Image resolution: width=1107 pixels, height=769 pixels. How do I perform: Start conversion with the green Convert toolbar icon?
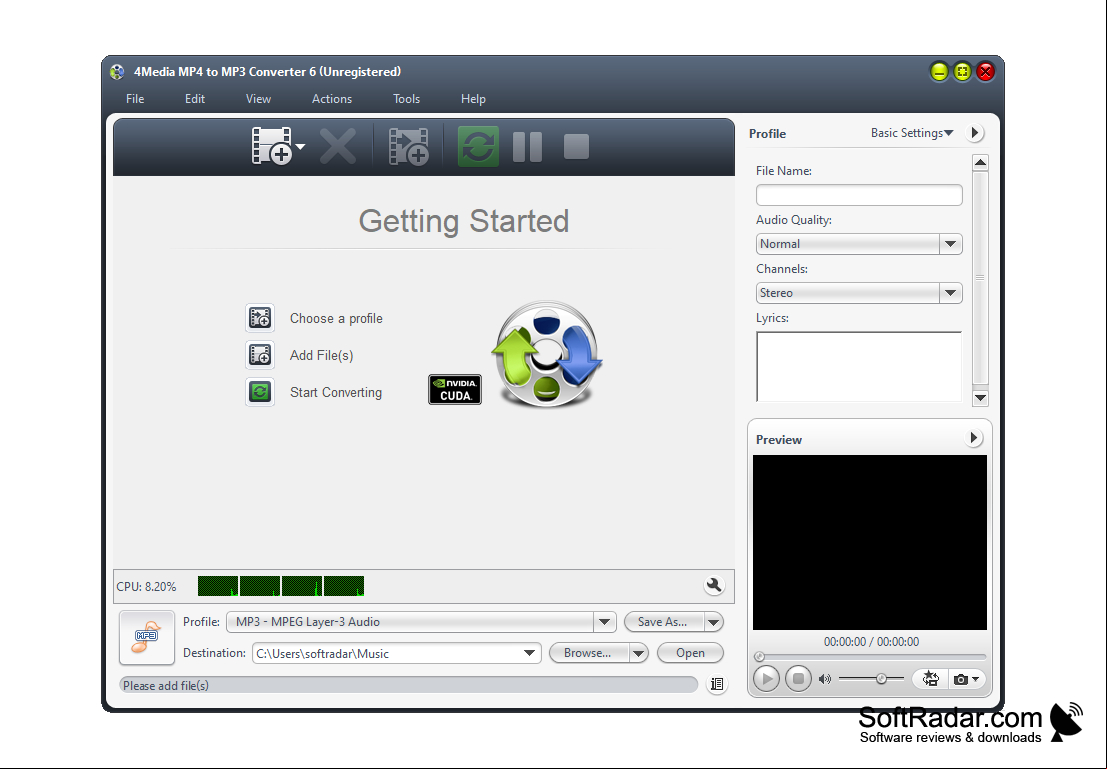pyautogui.click(x=478, y=146)
